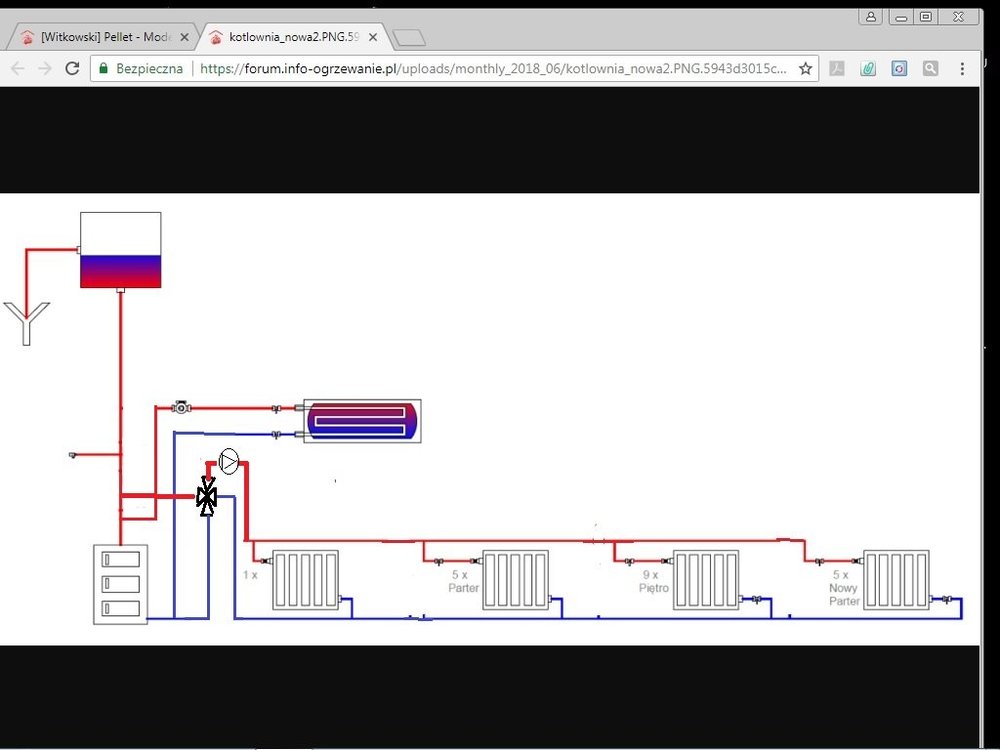Close the kotlownia_nowa2.PNG tab
1000x750 pixels.
(x=373, y=37)
